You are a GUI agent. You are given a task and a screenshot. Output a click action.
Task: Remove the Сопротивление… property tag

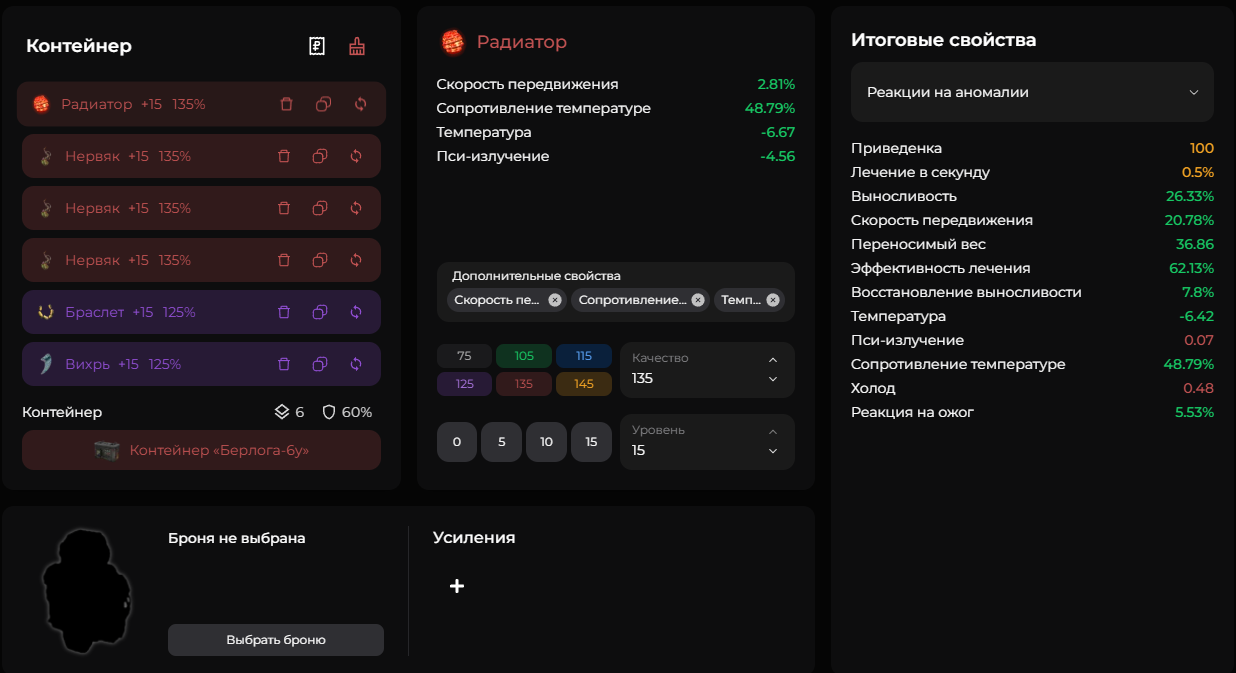(698, 299)
